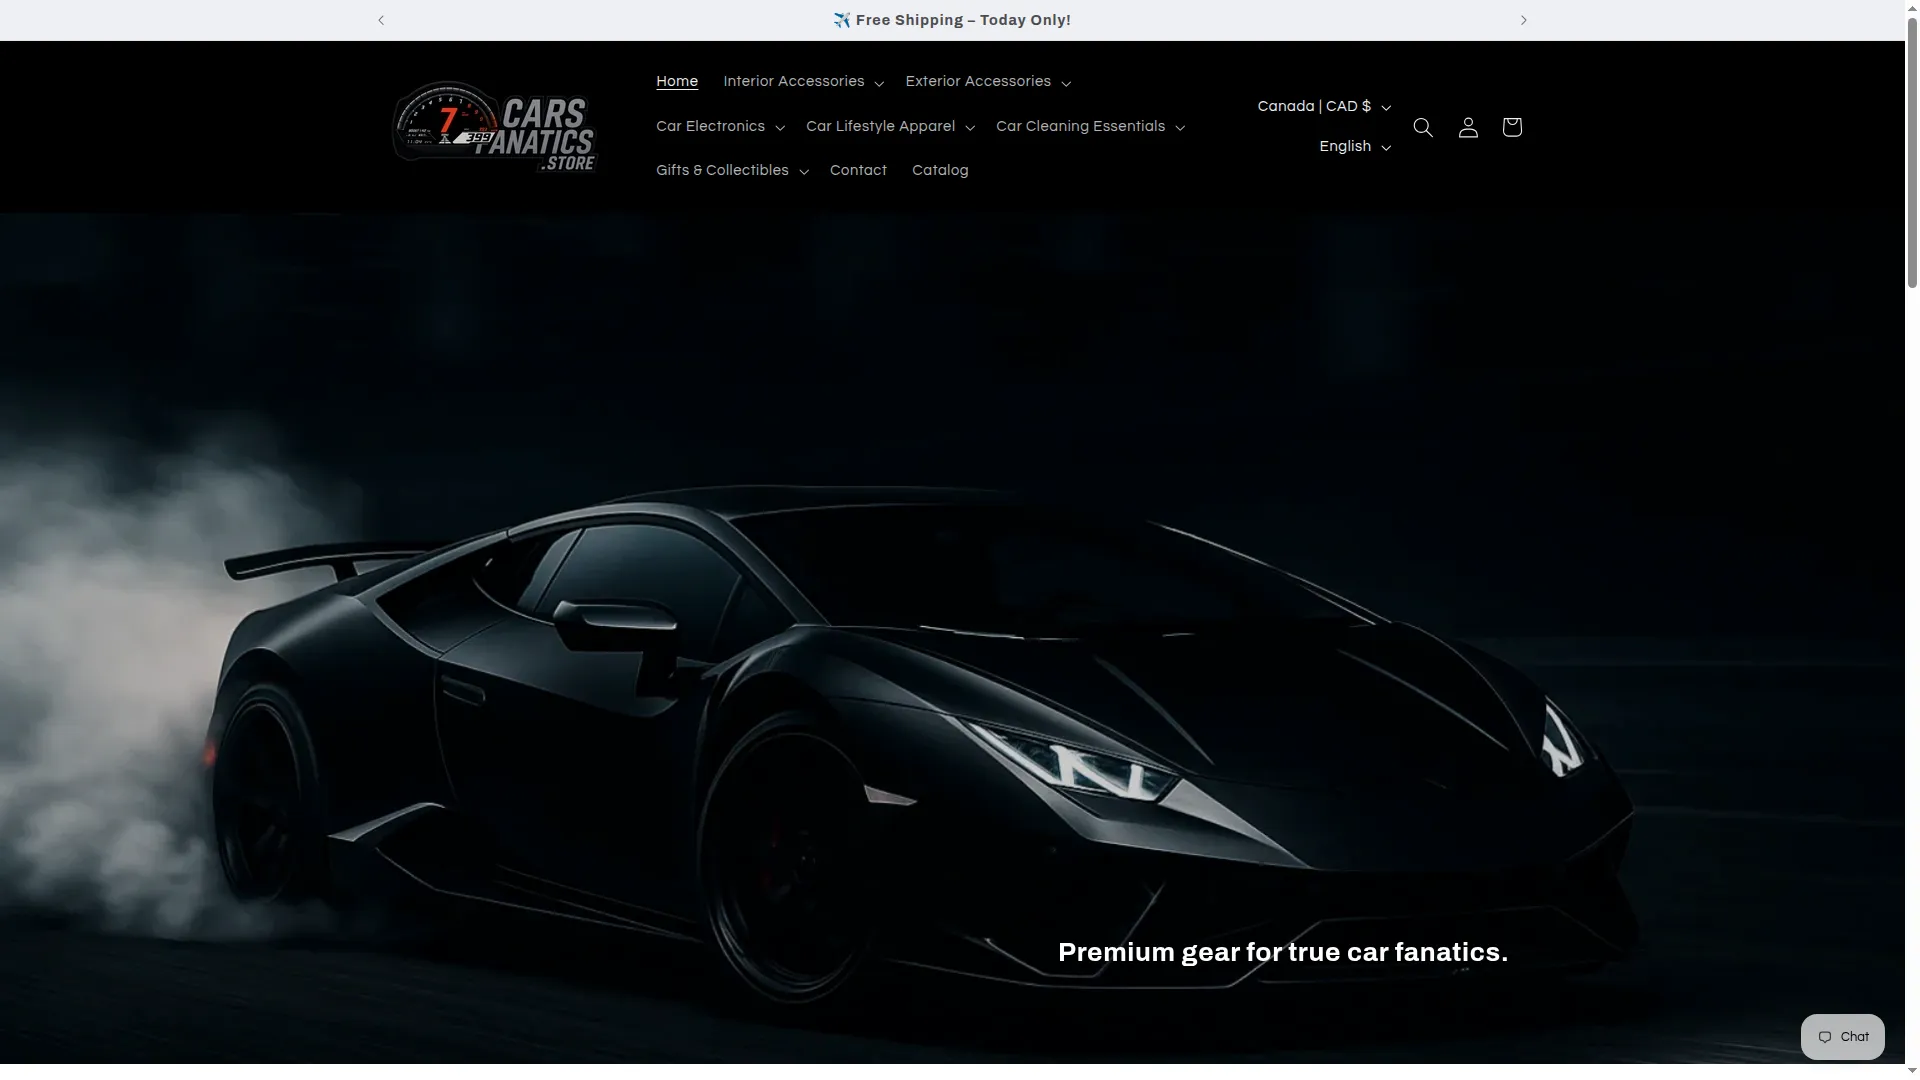This screenshot has width=1920, height=1080.
Task: Open the shopping cart icon
Action: tap(1512, 127)
